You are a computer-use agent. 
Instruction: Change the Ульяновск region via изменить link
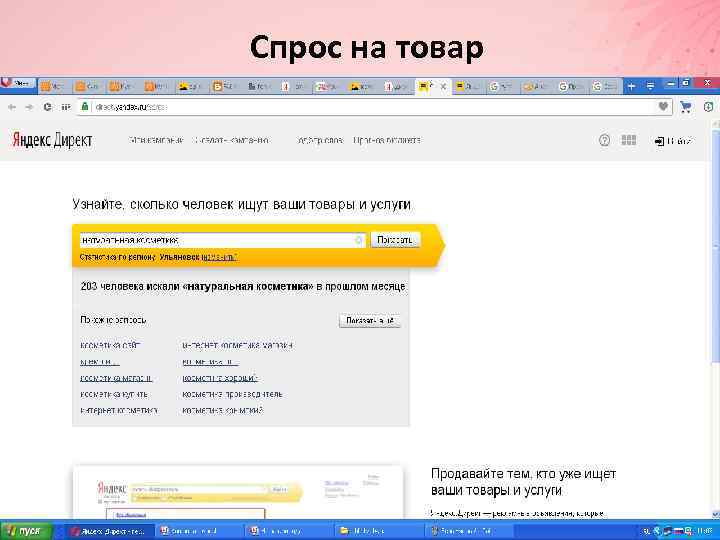(x=219, y=257)
